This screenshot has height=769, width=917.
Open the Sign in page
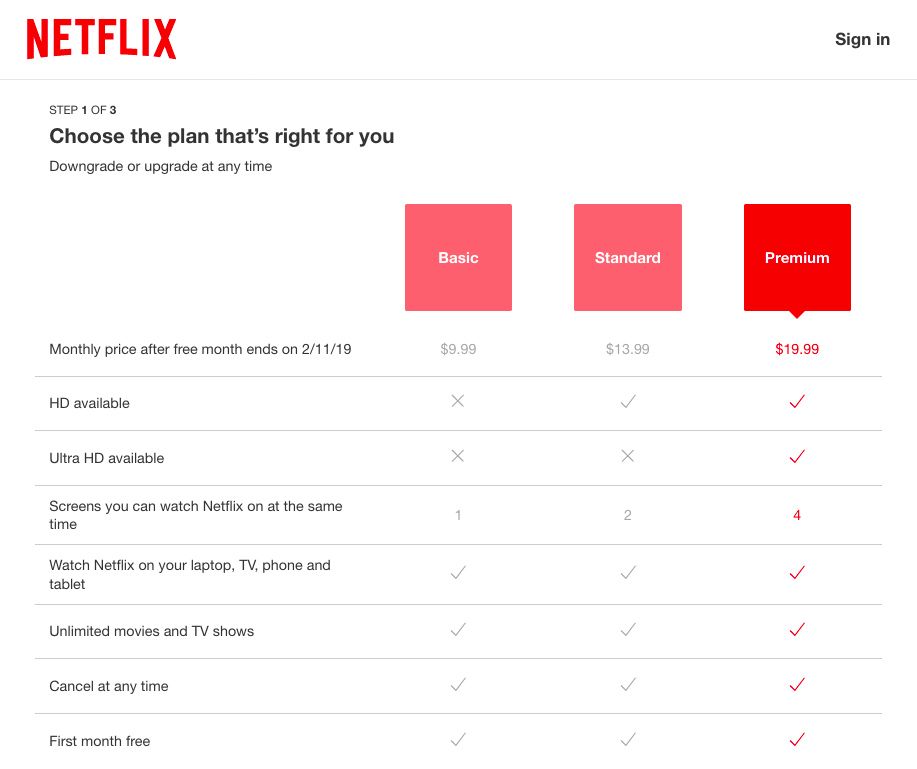(x=861, y=39)
